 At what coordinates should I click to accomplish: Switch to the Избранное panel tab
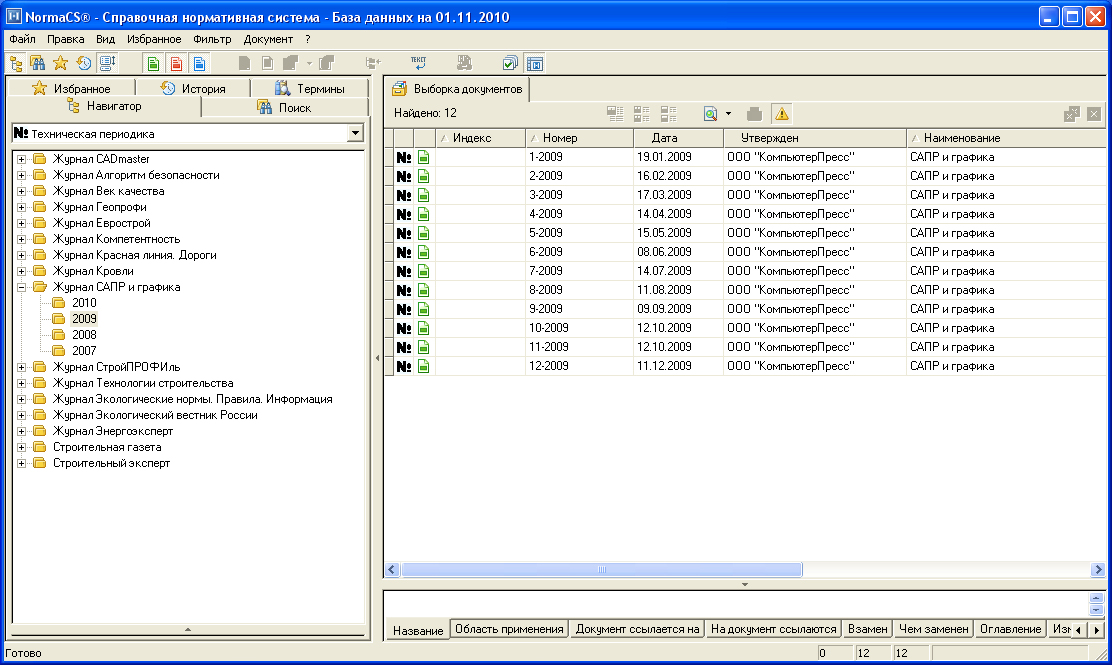[x=71, y=88]
